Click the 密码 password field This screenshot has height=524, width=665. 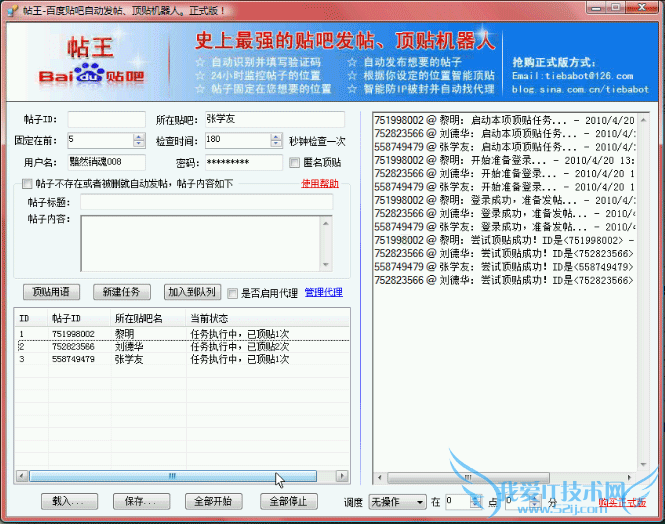pyautogui.click(x=244, y=162)
